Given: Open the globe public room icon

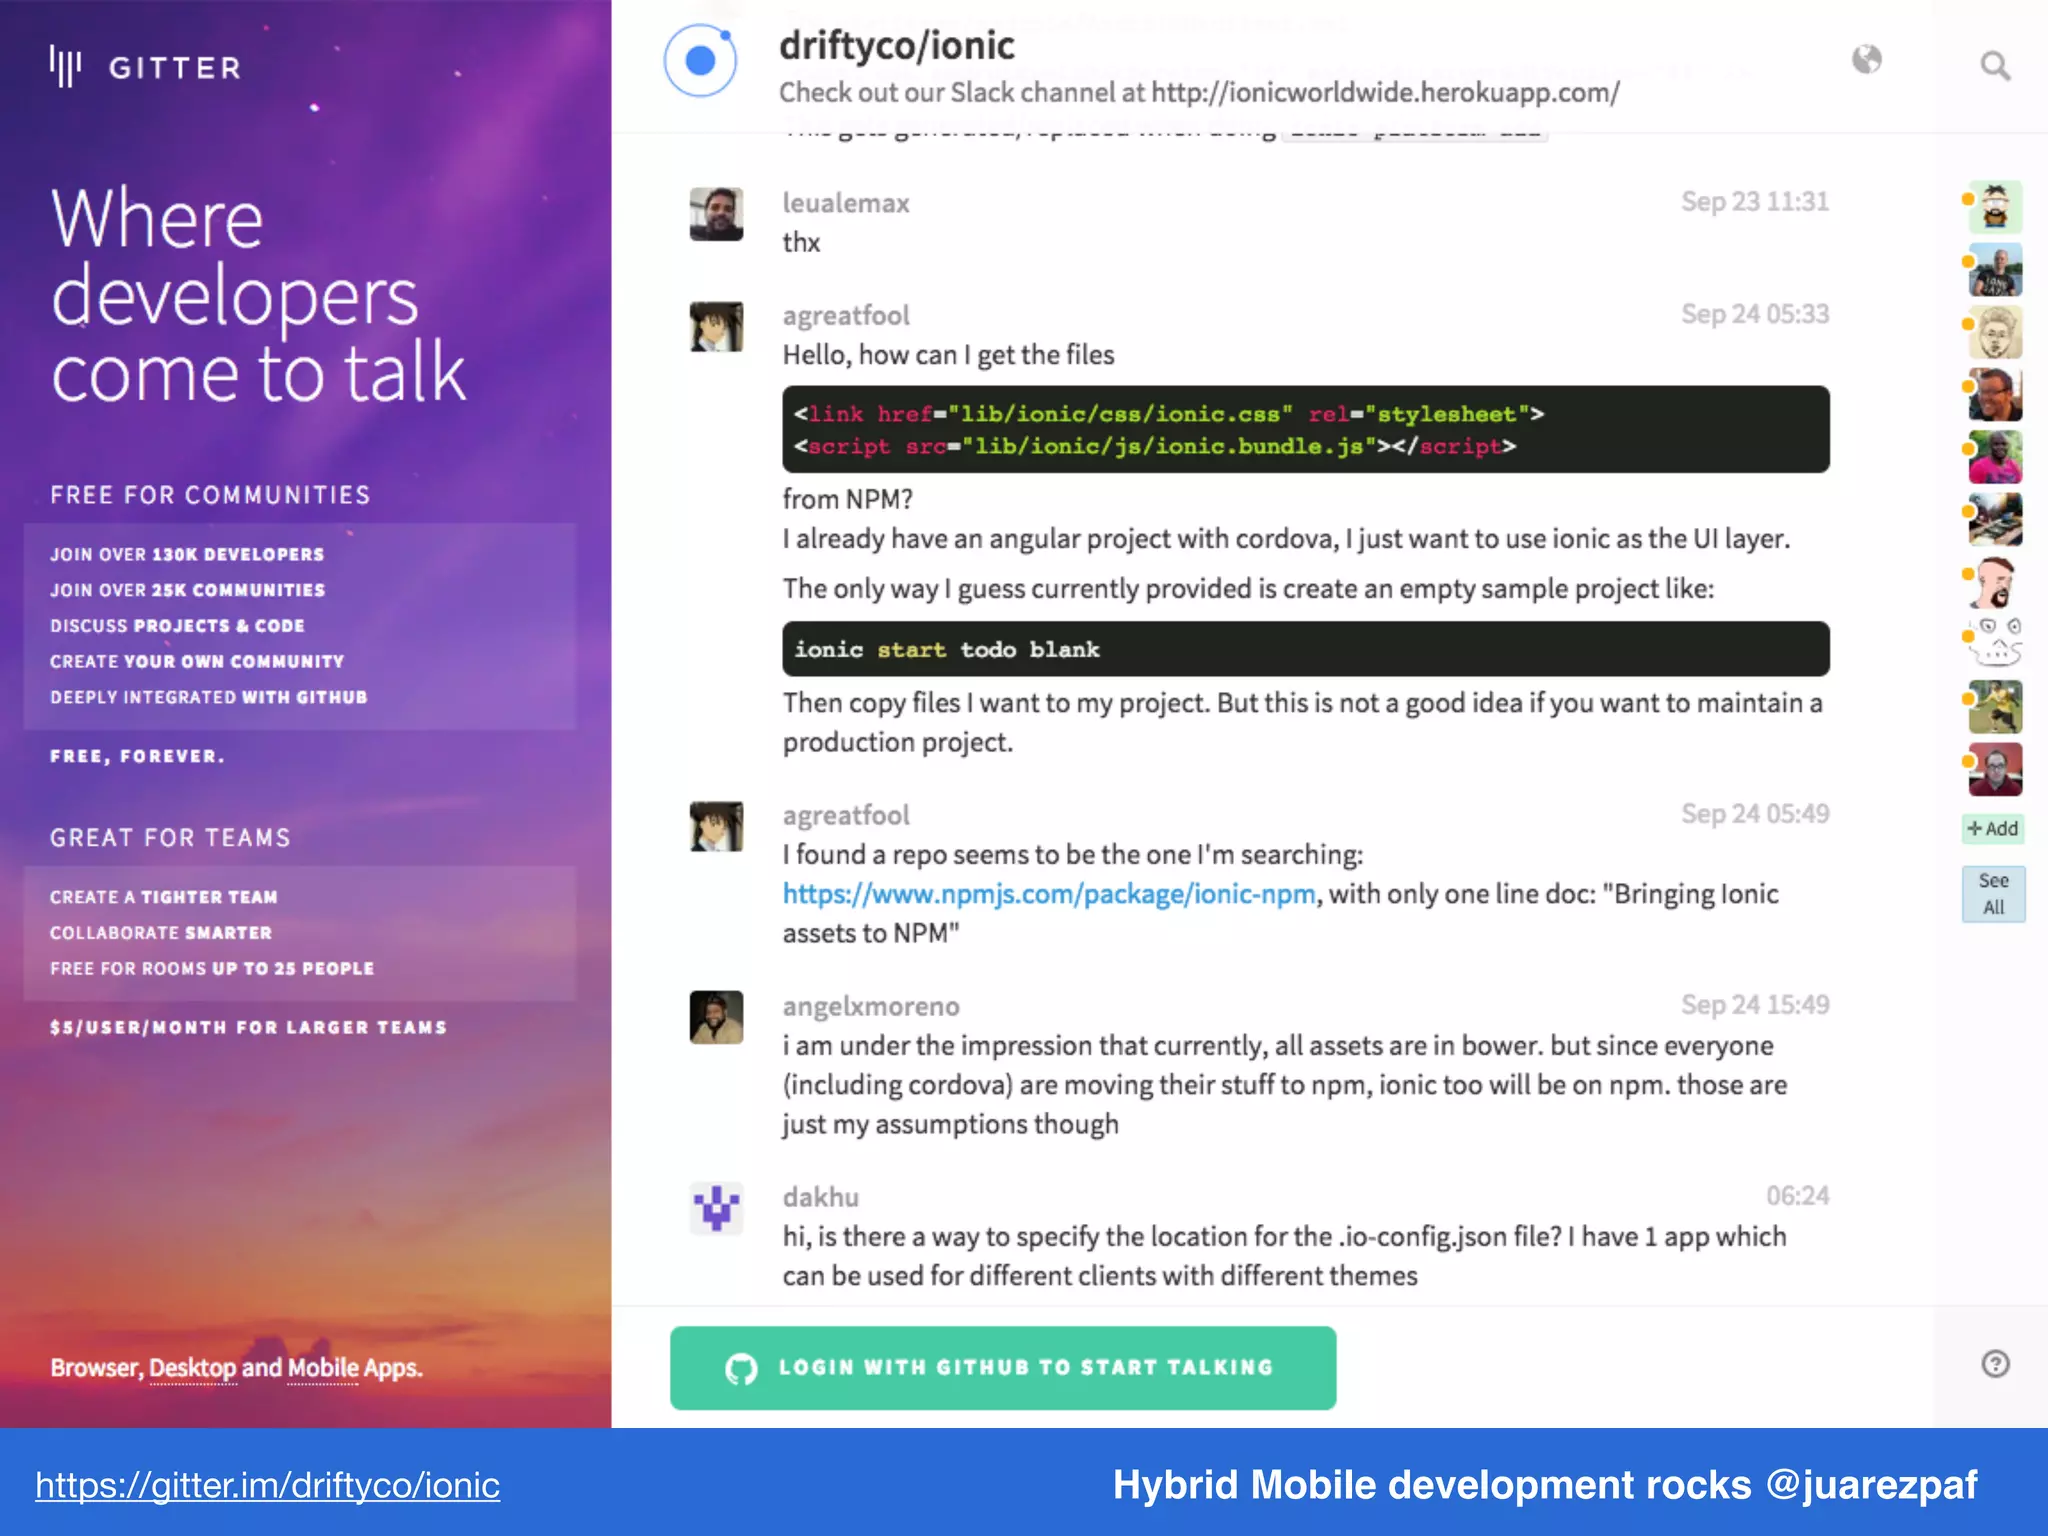Looking at the screenshot, I should pos(1866,60).
